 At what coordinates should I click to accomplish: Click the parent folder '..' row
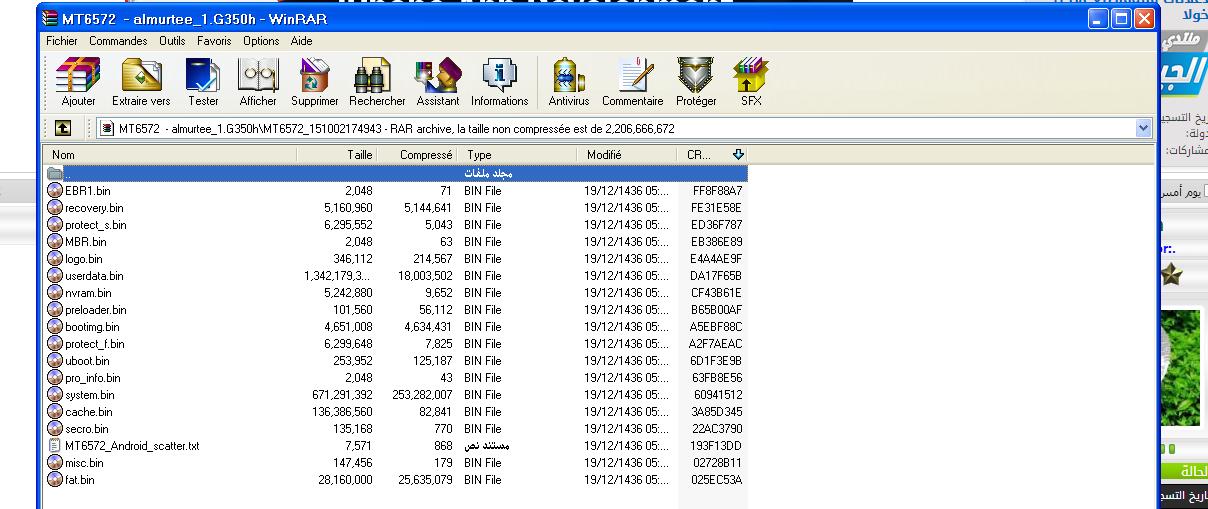point(395,173)
